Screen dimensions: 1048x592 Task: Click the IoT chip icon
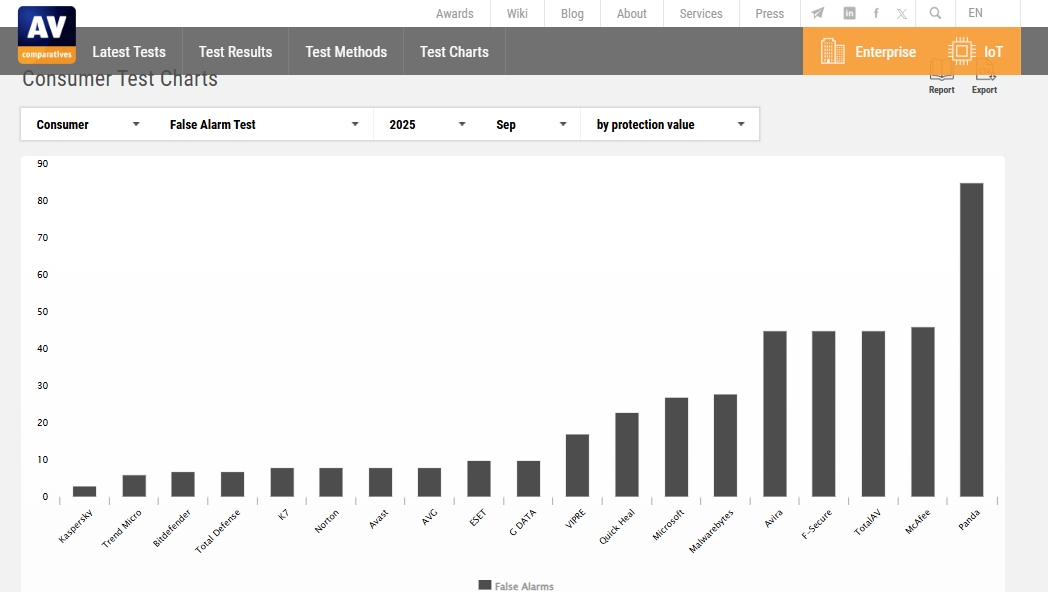click(961, 51)
